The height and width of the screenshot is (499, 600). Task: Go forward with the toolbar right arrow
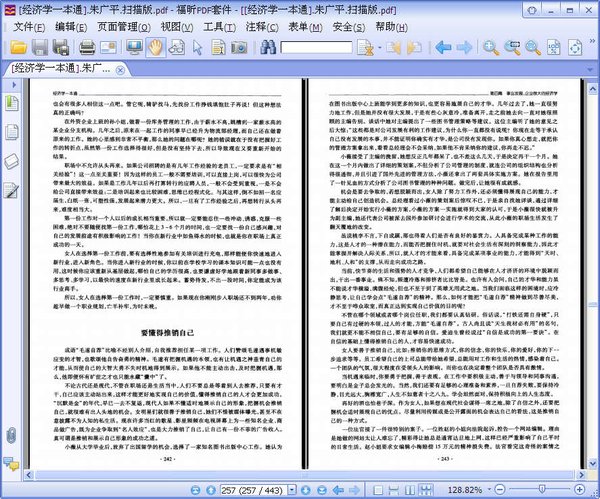coord(465,47)
